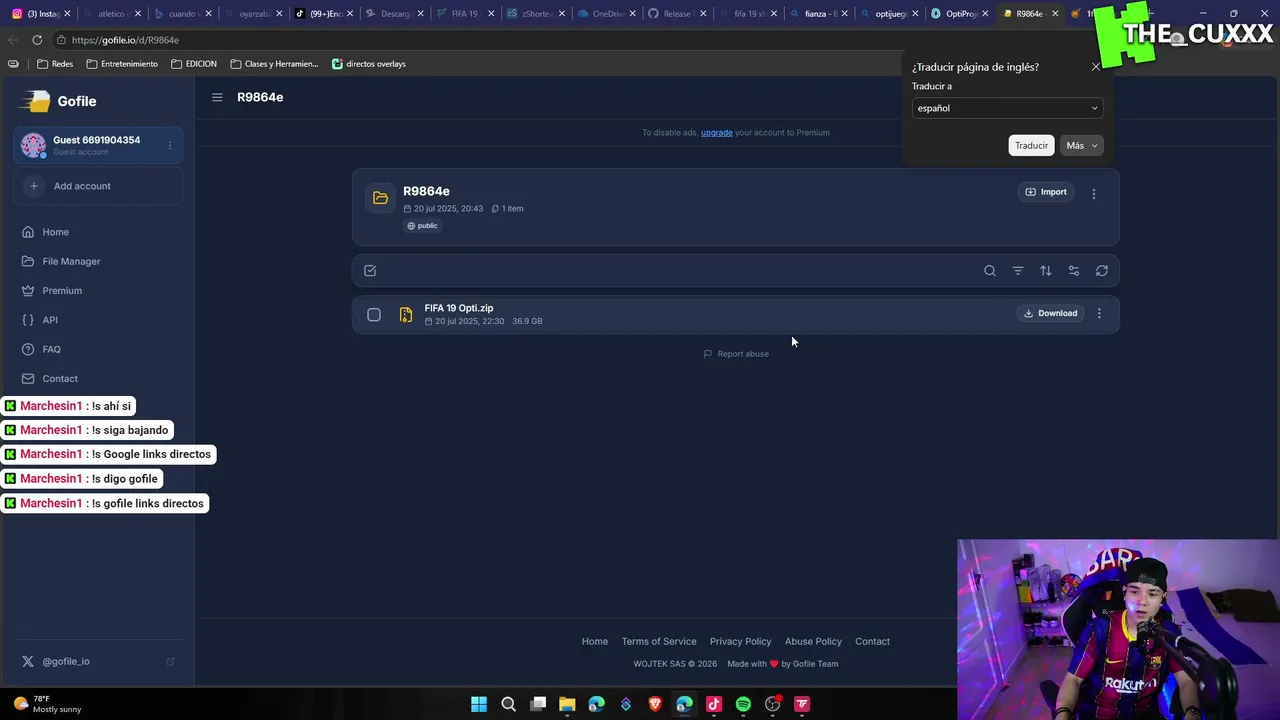Open Spotify from the taskbar
The width and height of the screenshot is (1280, 720).
tap(743, 704)
